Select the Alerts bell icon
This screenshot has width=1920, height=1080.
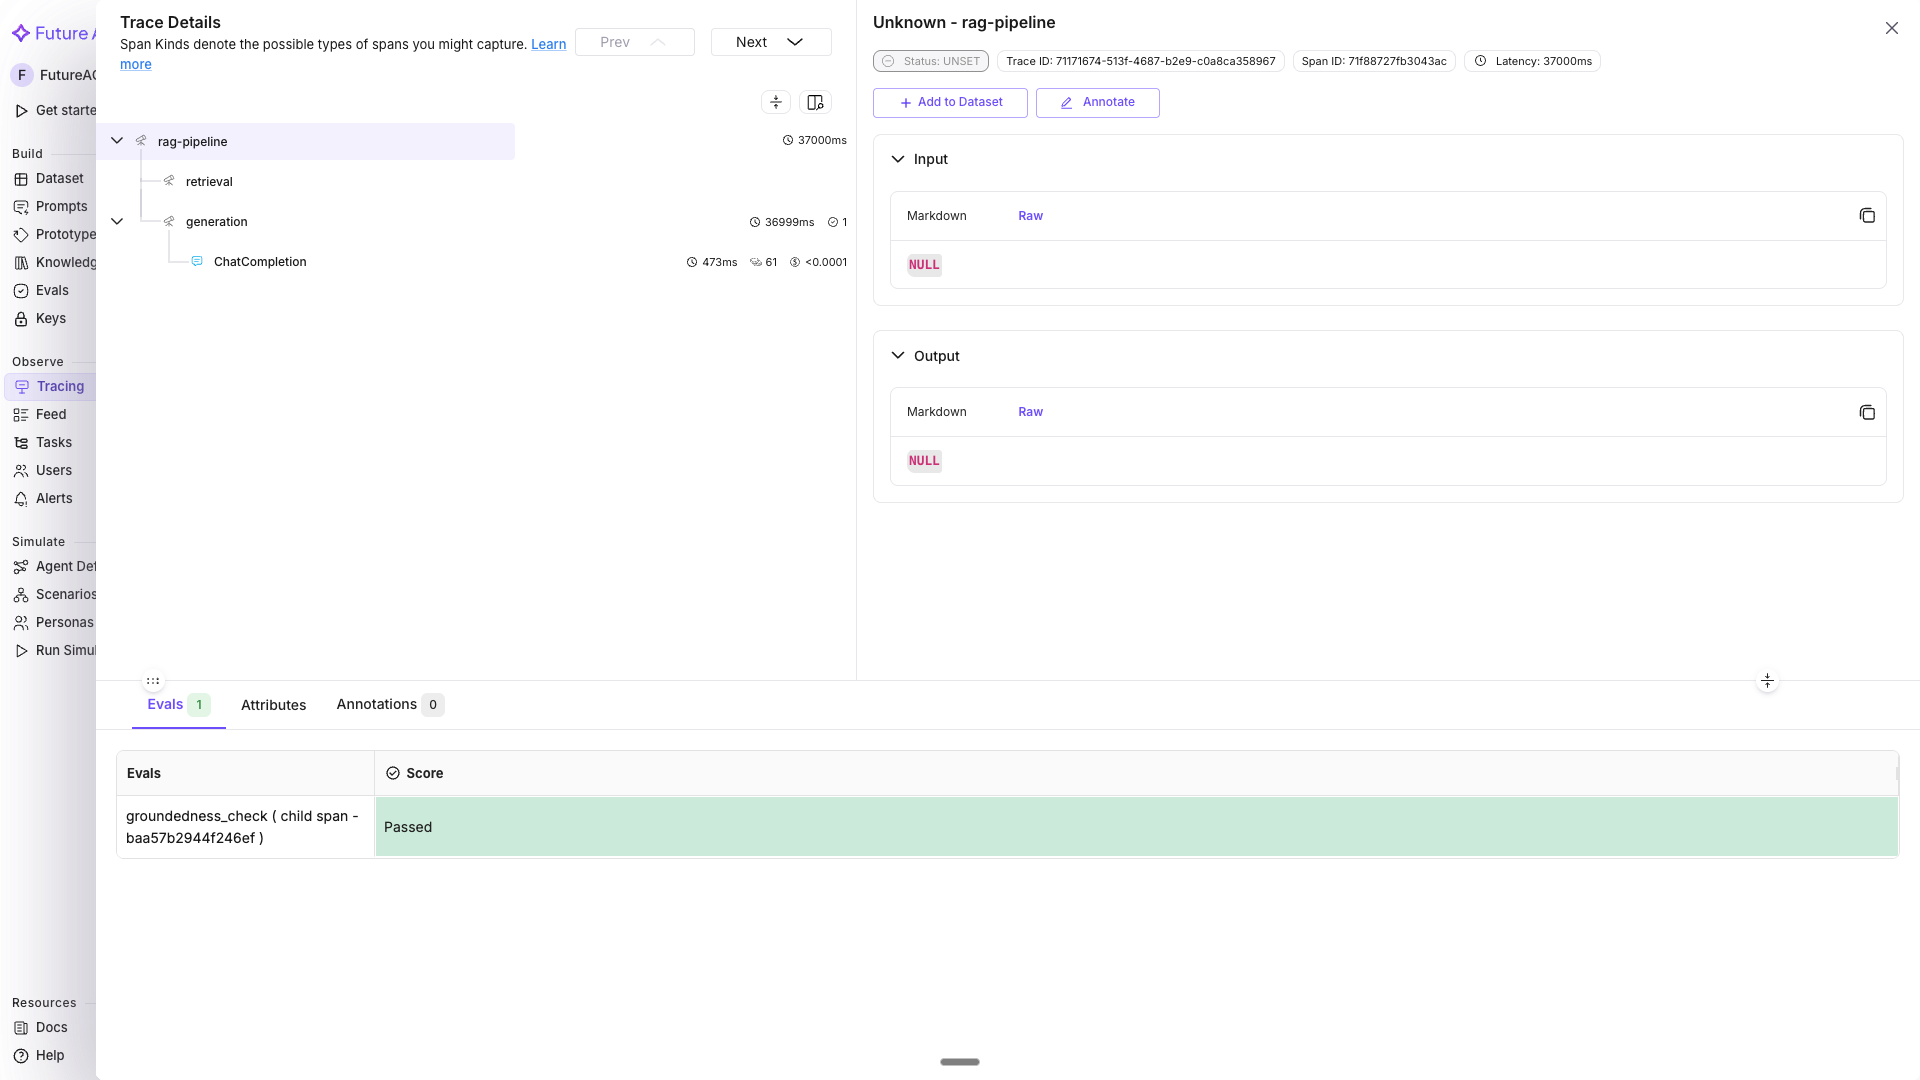point(22,499)
